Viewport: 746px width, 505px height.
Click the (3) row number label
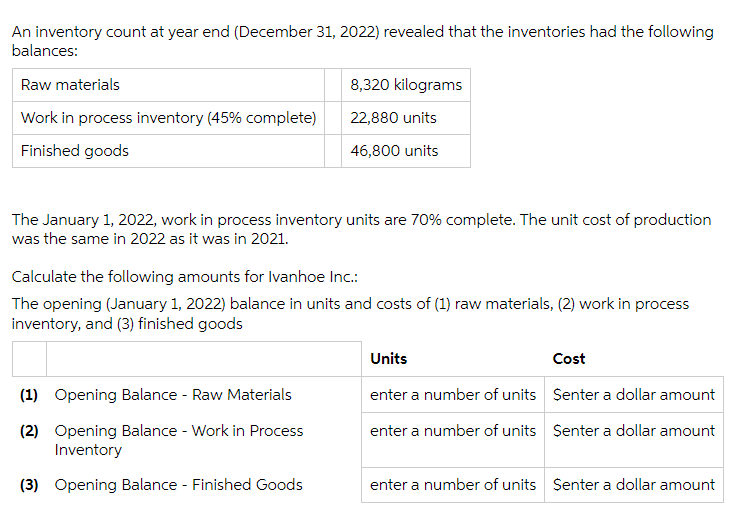tap(29, 485)
